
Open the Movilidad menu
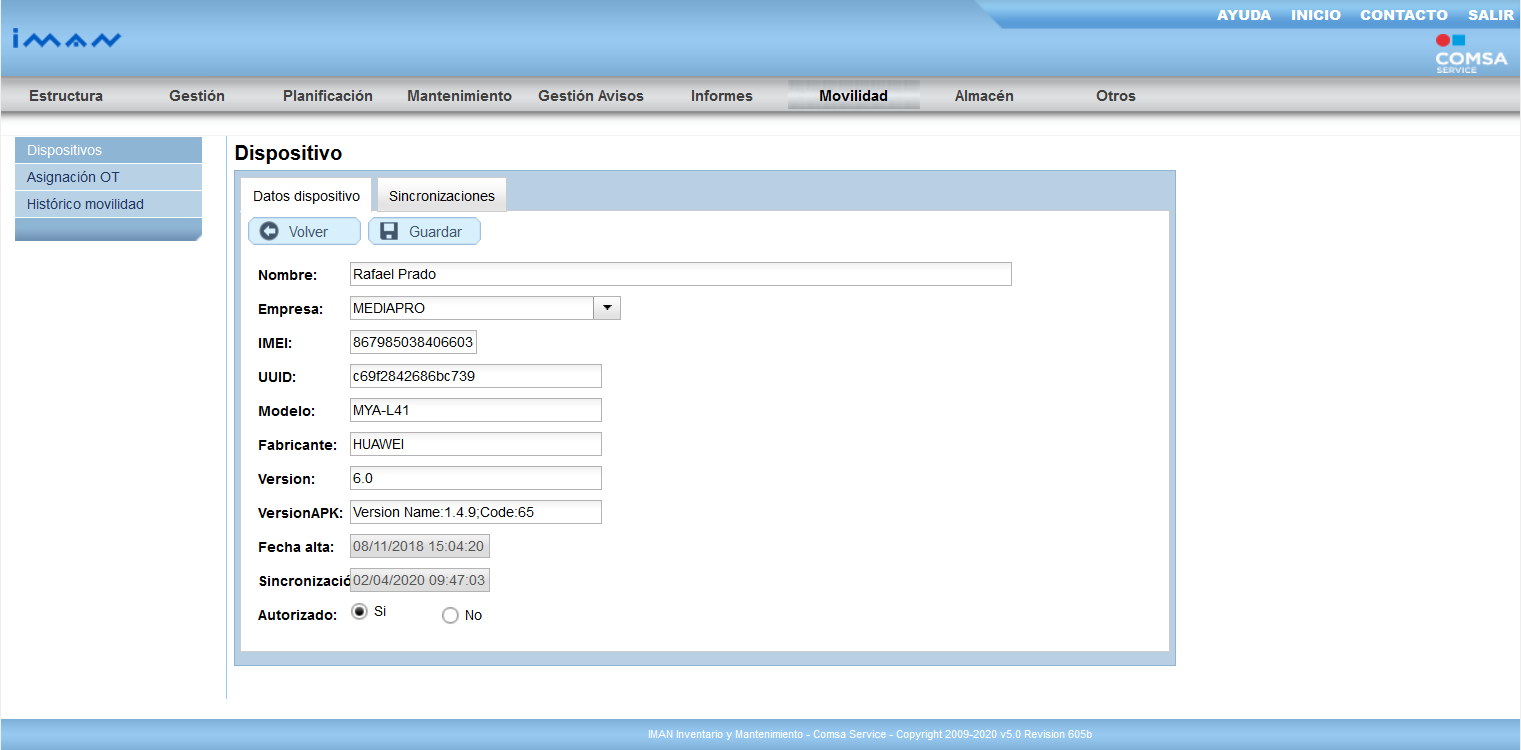(x=853, y=96)
